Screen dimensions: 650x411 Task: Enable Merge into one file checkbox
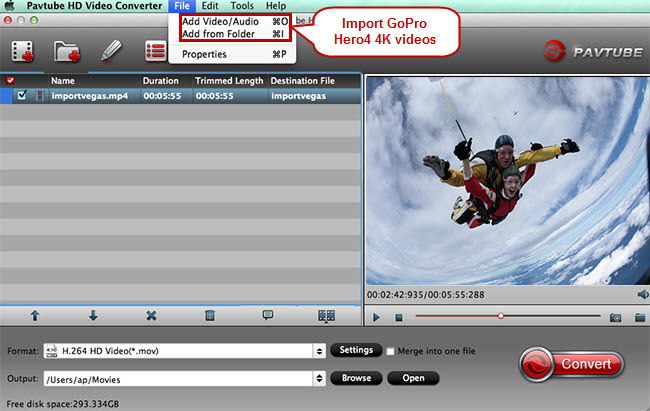pyautogui.click(x=390, y=351)
